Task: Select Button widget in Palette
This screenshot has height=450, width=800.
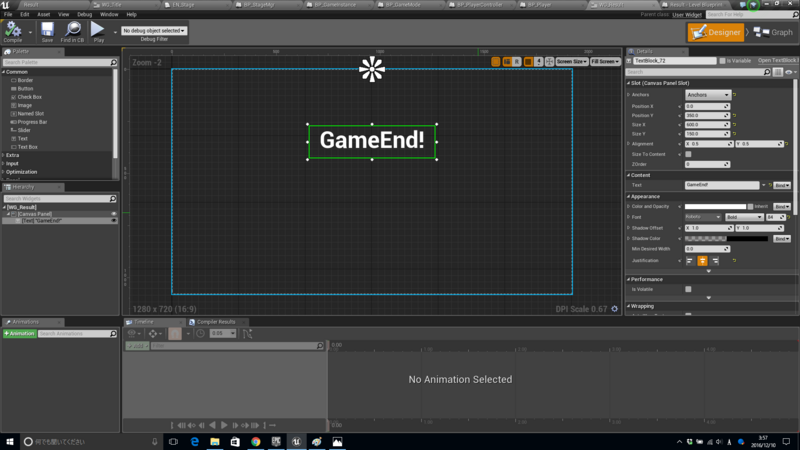Action: pyautogui.click(x=26, y=89)
